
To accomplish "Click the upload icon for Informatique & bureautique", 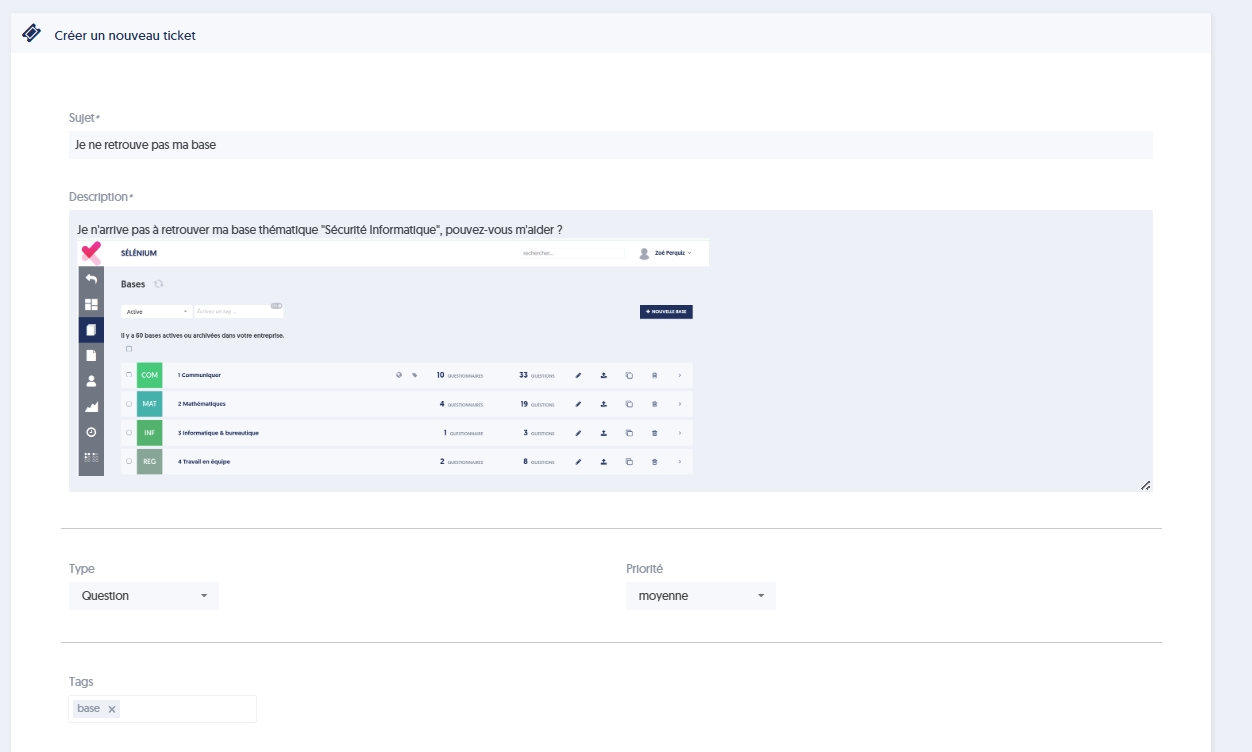I will pos(604,433).
